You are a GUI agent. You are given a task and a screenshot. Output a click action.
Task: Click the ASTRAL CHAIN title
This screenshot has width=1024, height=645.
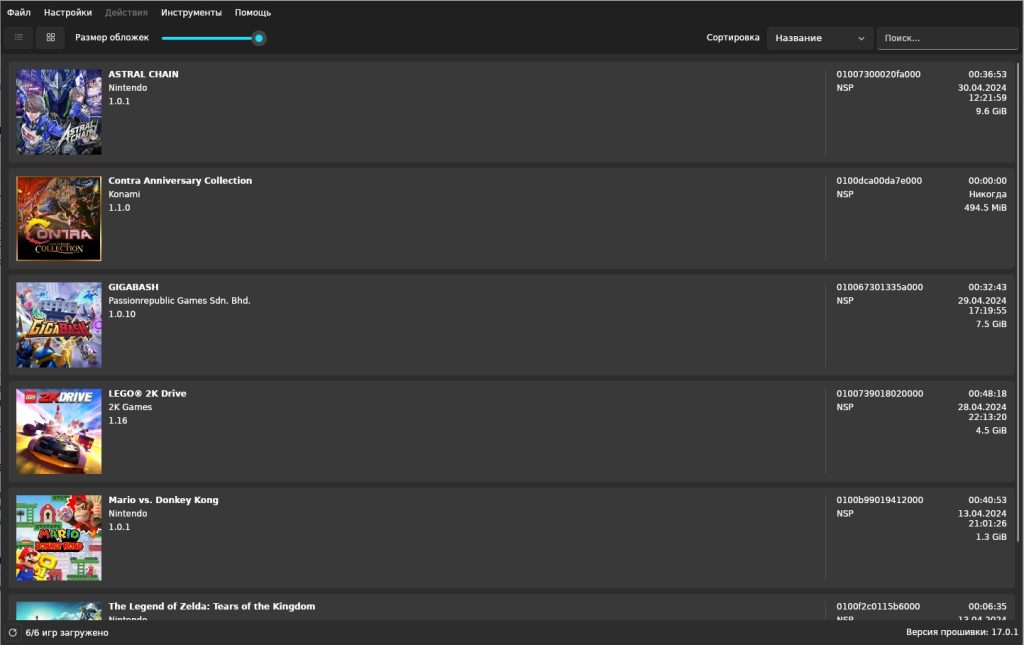point(143,74)
